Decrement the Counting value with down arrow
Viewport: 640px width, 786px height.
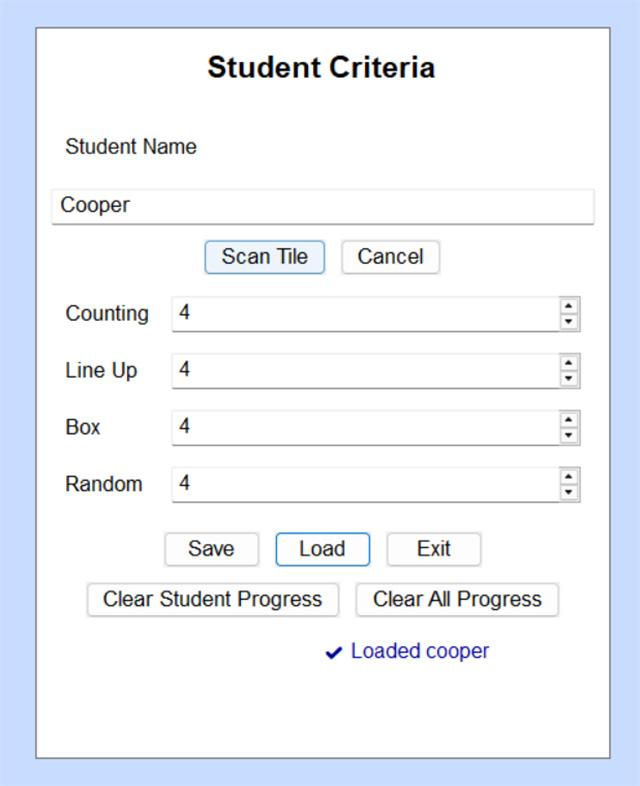(569, 322)
